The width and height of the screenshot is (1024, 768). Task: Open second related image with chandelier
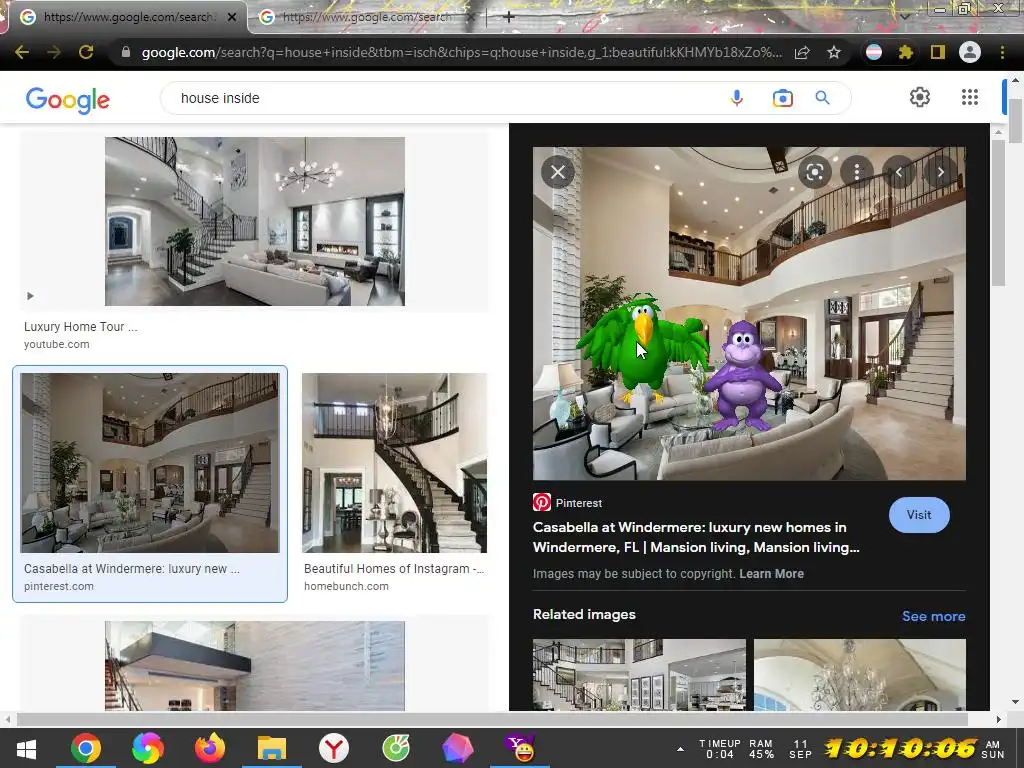[859, 675]
